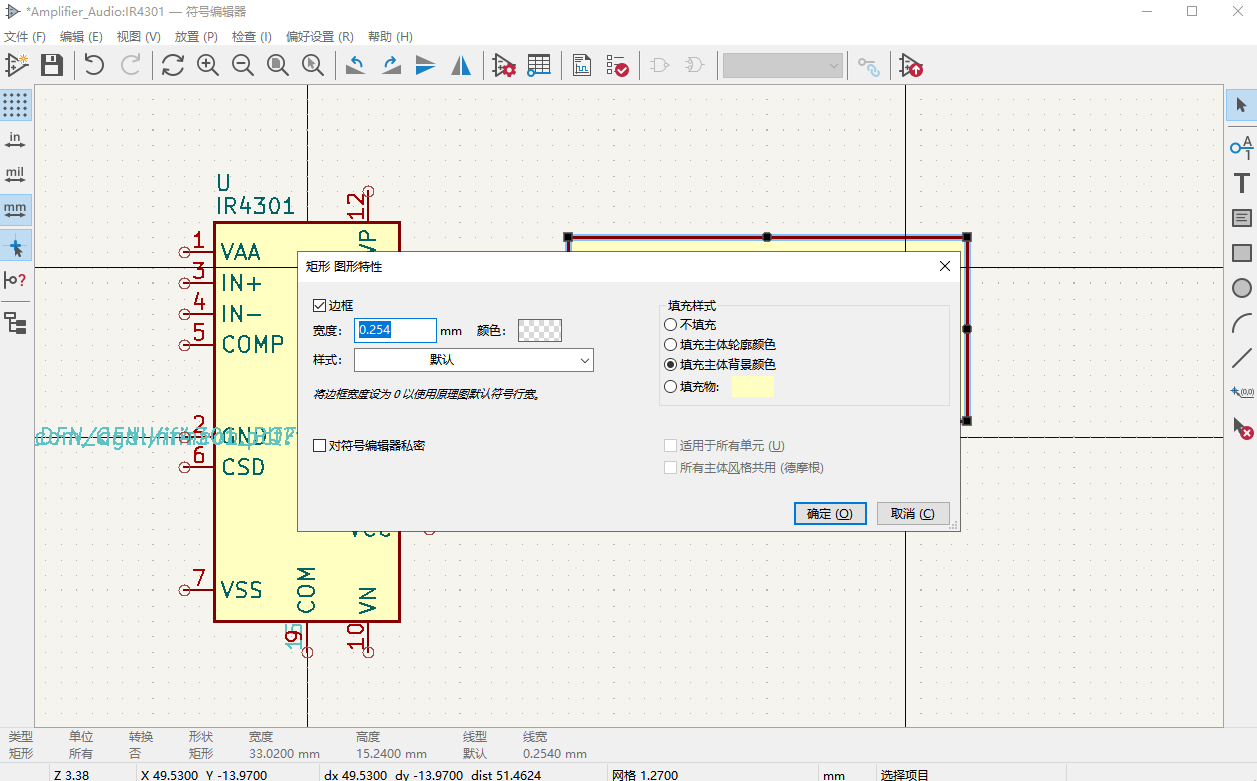Enable 对符号编辑器私密 option
Image resolution: width=1257 pixels, height=781 pixels.
[318, 445]
